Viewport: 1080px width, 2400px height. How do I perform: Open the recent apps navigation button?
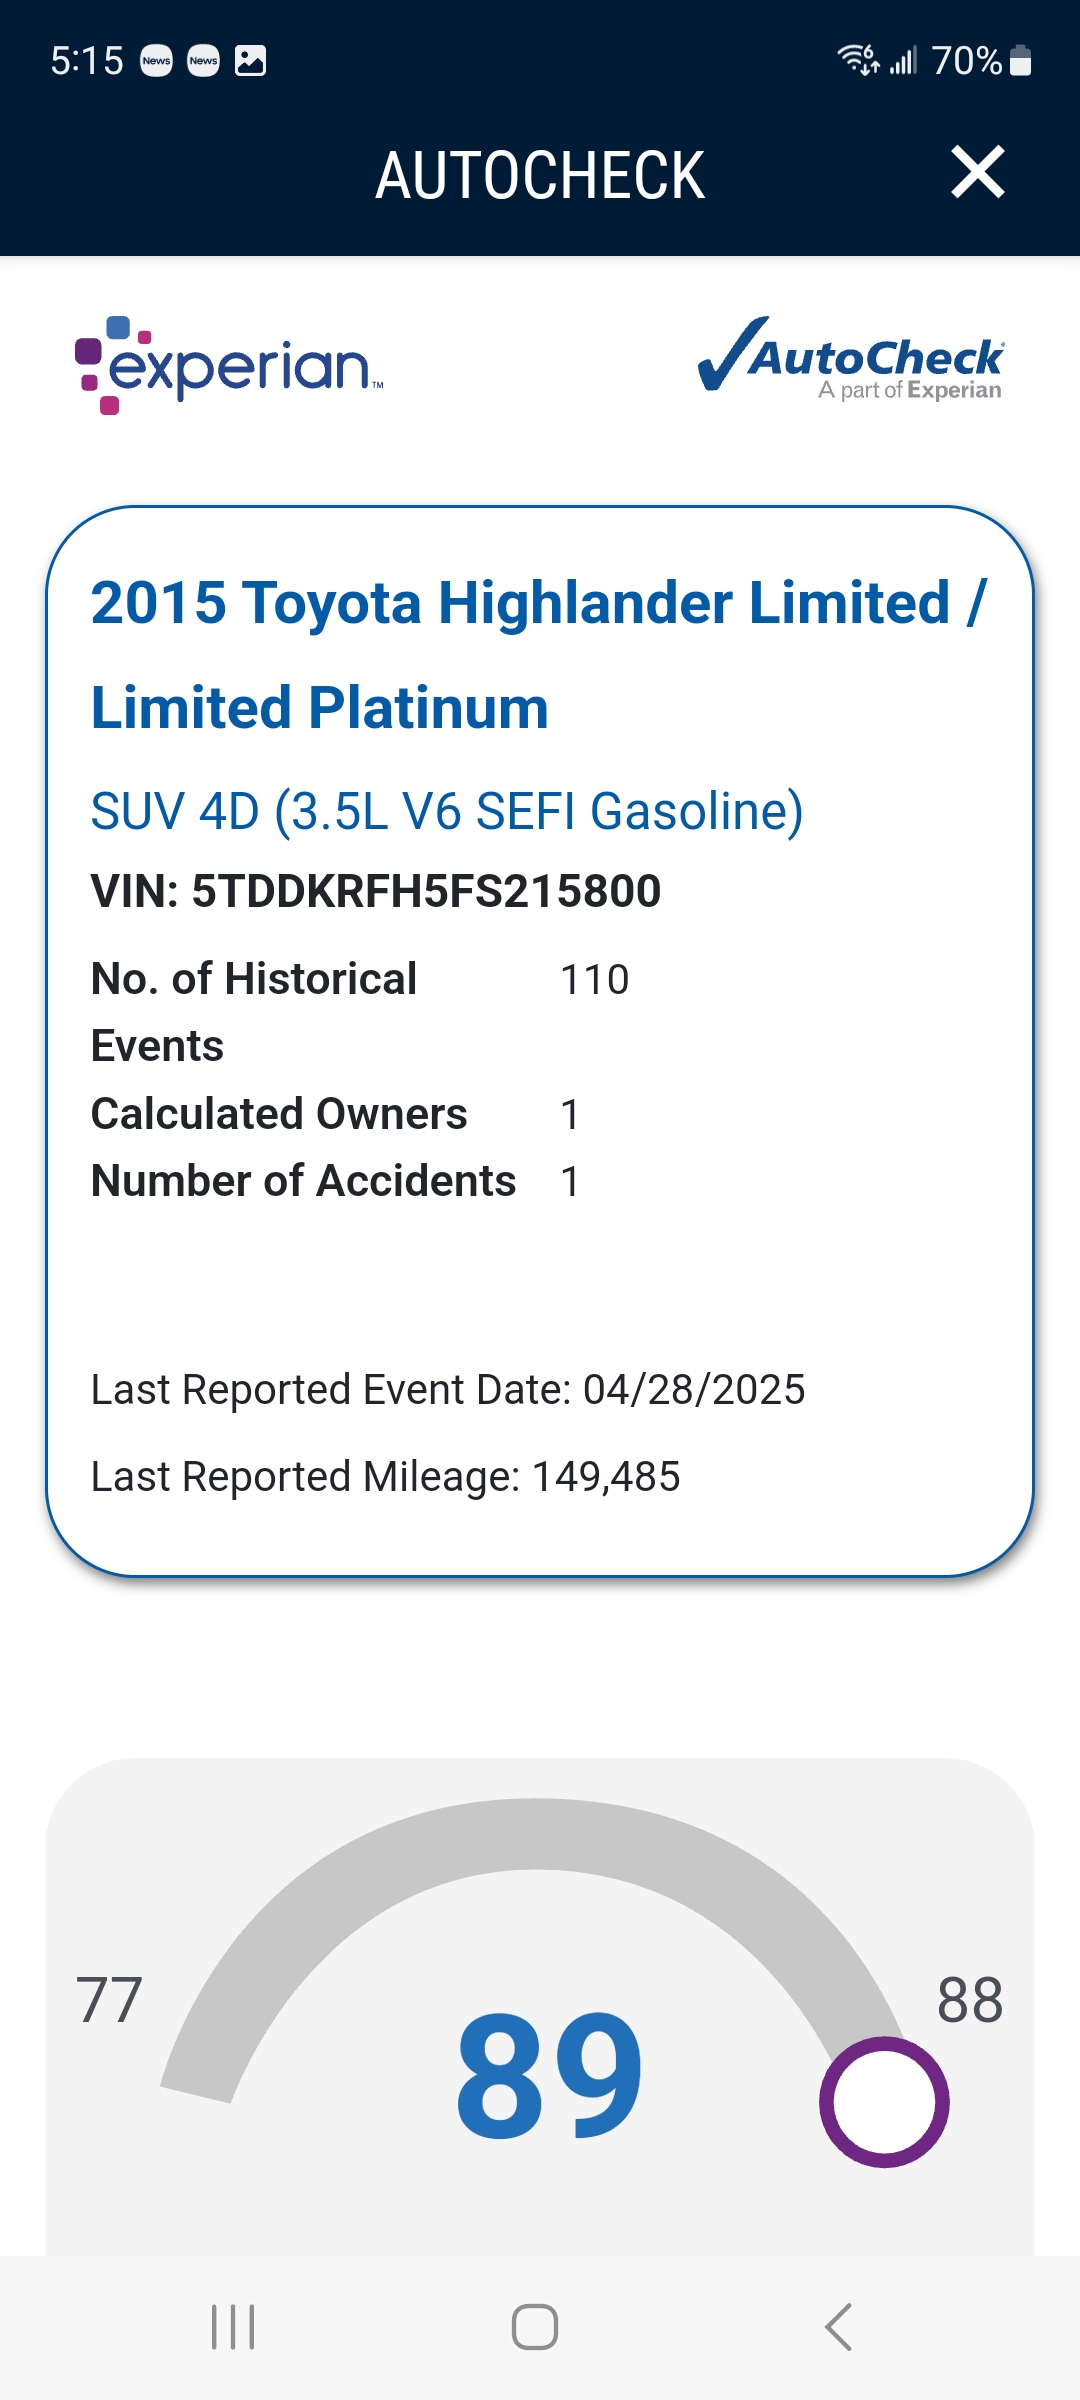coord(233,2327)
